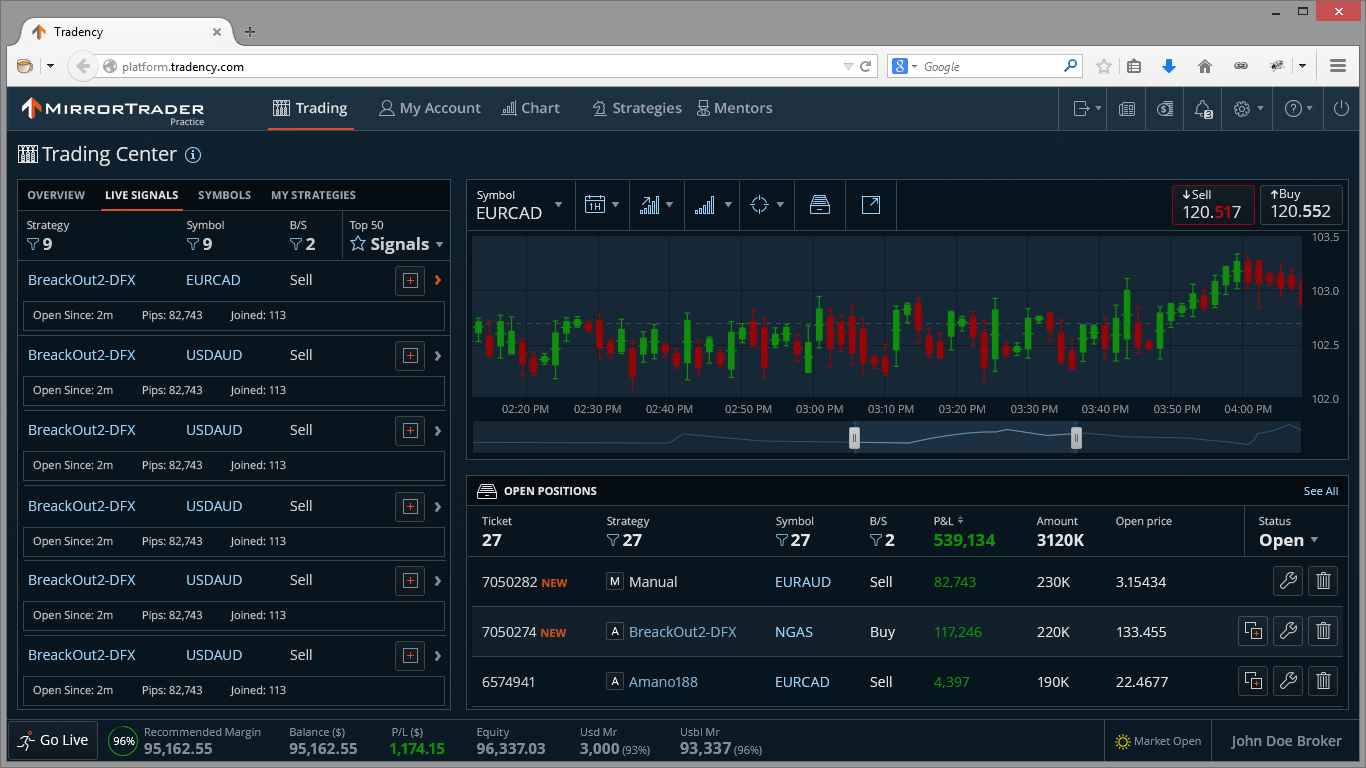Click the settings gear icon in header
The width and height of the screenshot is (1366, 768).
1242,109
